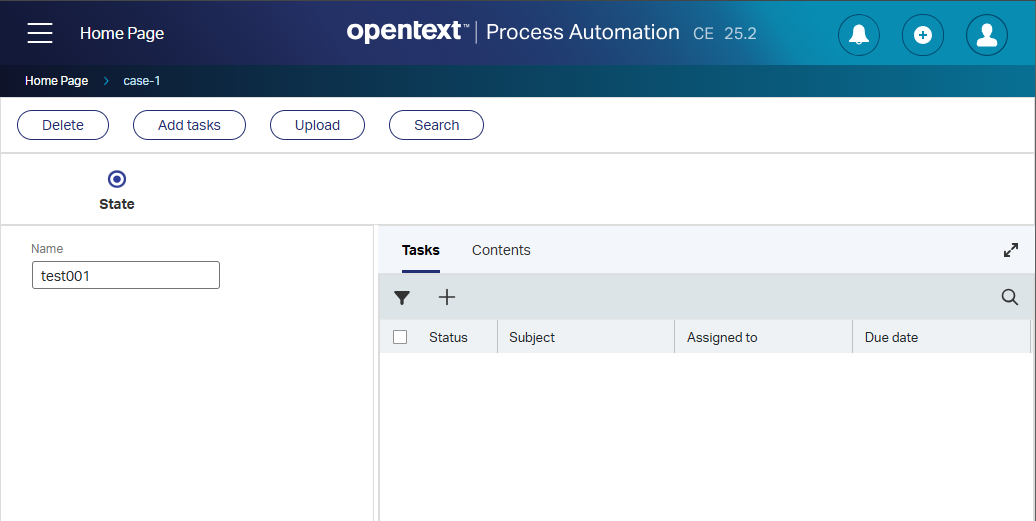
Task: Click the create new plus icon in header
Action: point(922,35)
